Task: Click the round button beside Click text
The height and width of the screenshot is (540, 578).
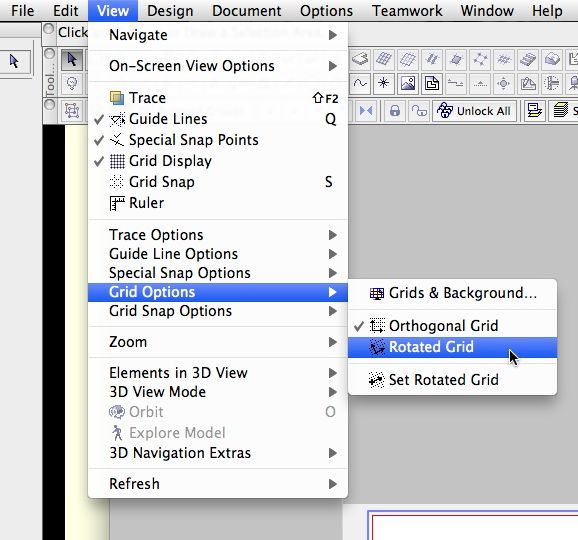Action: click(48, 29)
